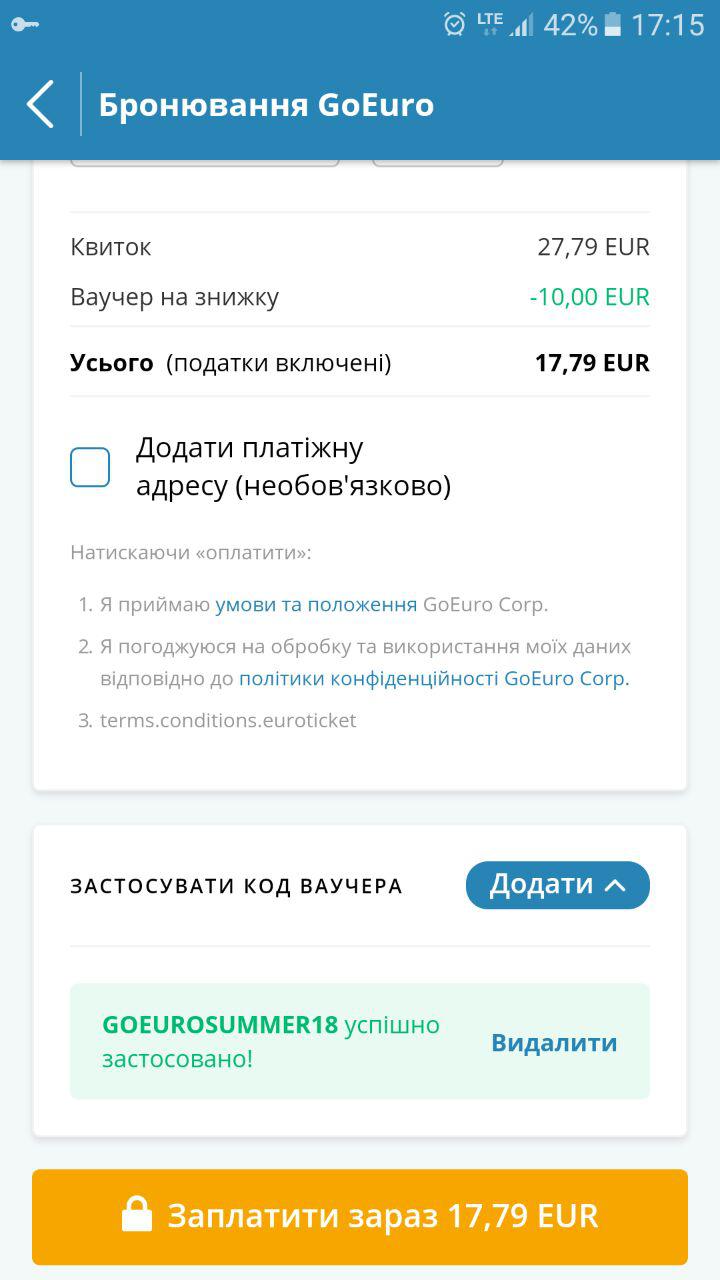Remove voucher with "Видалити"
This screenshot has width=720, height=1280.
pos(554,1043)
